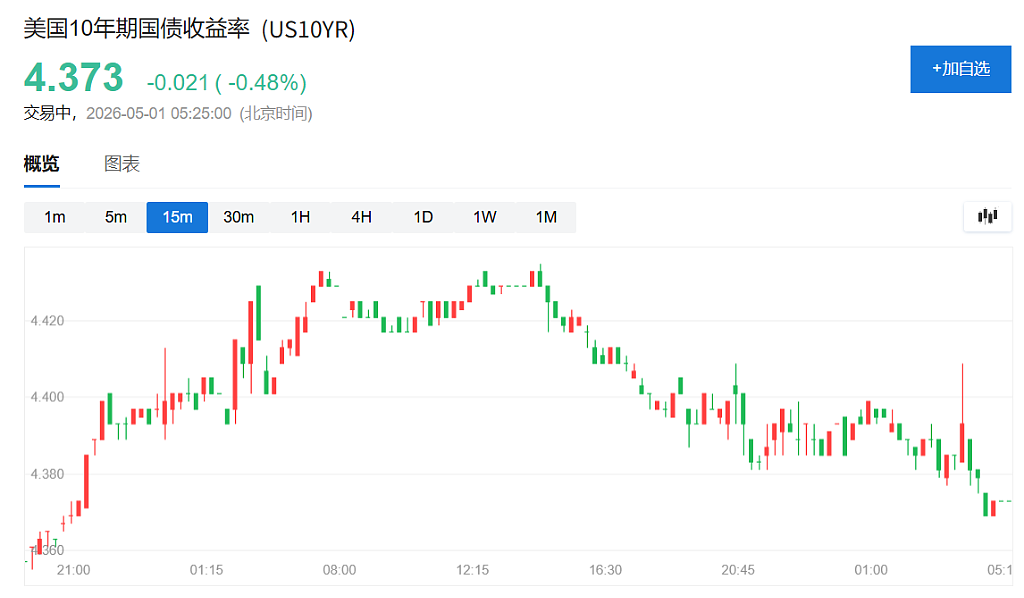
Task: Switch chart to 4H interval
Action: pos(361,217)
